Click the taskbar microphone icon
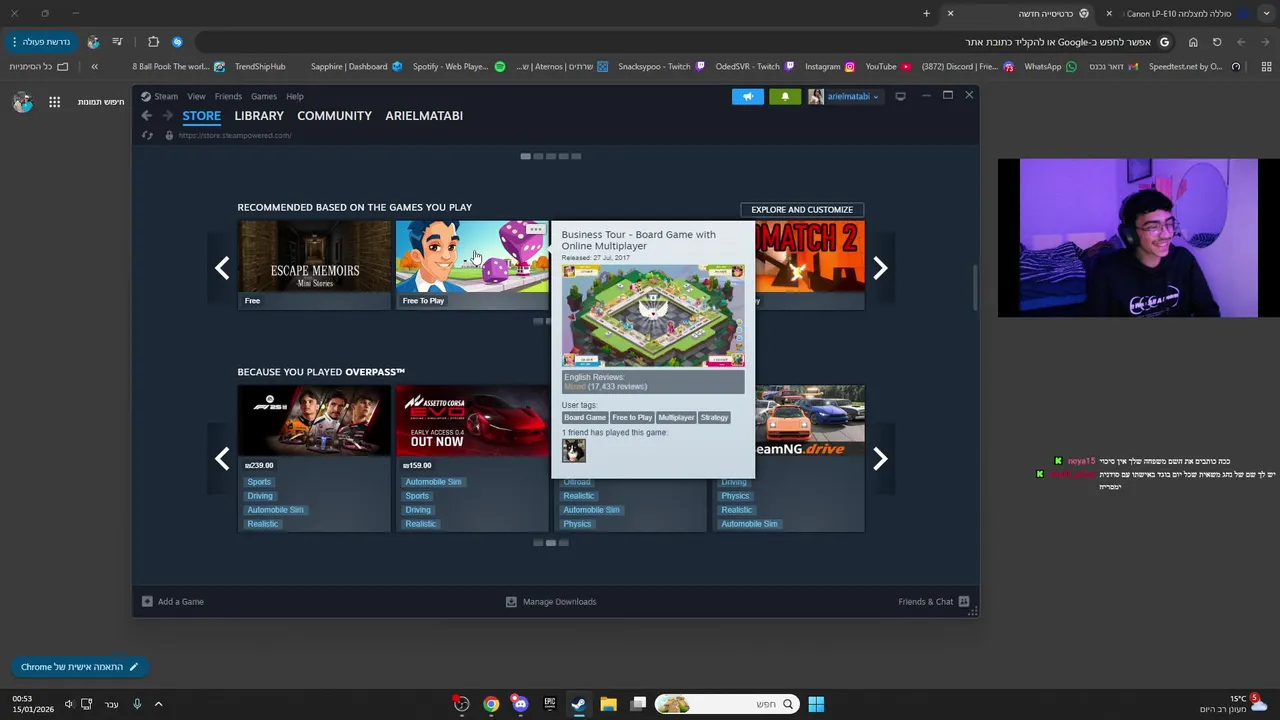Screen dimensions: 1280x720 [137, 704]
